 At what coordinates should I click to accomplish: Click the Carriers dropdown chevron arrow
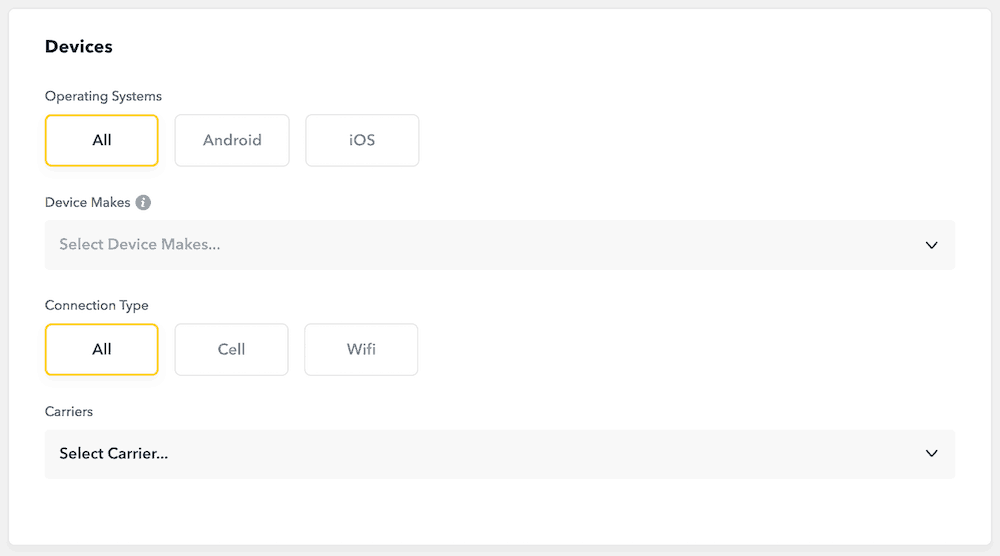(x=931, y=454)
